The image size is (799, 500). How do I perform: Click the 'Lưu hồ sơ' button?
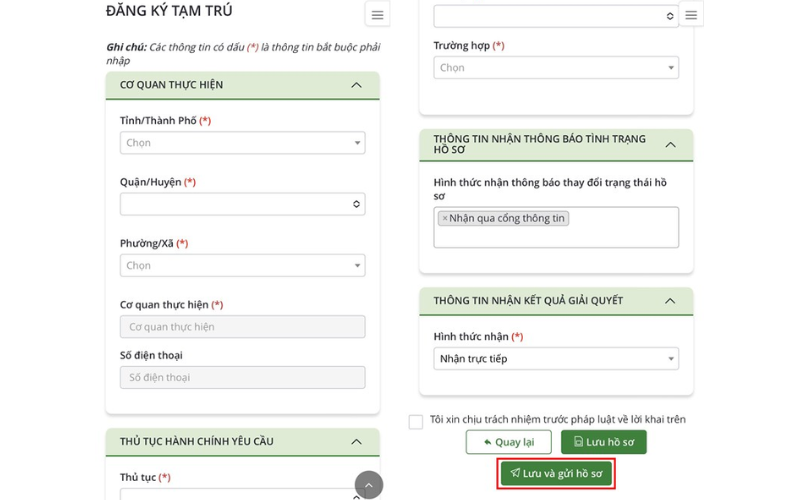[x=603, y=442]
